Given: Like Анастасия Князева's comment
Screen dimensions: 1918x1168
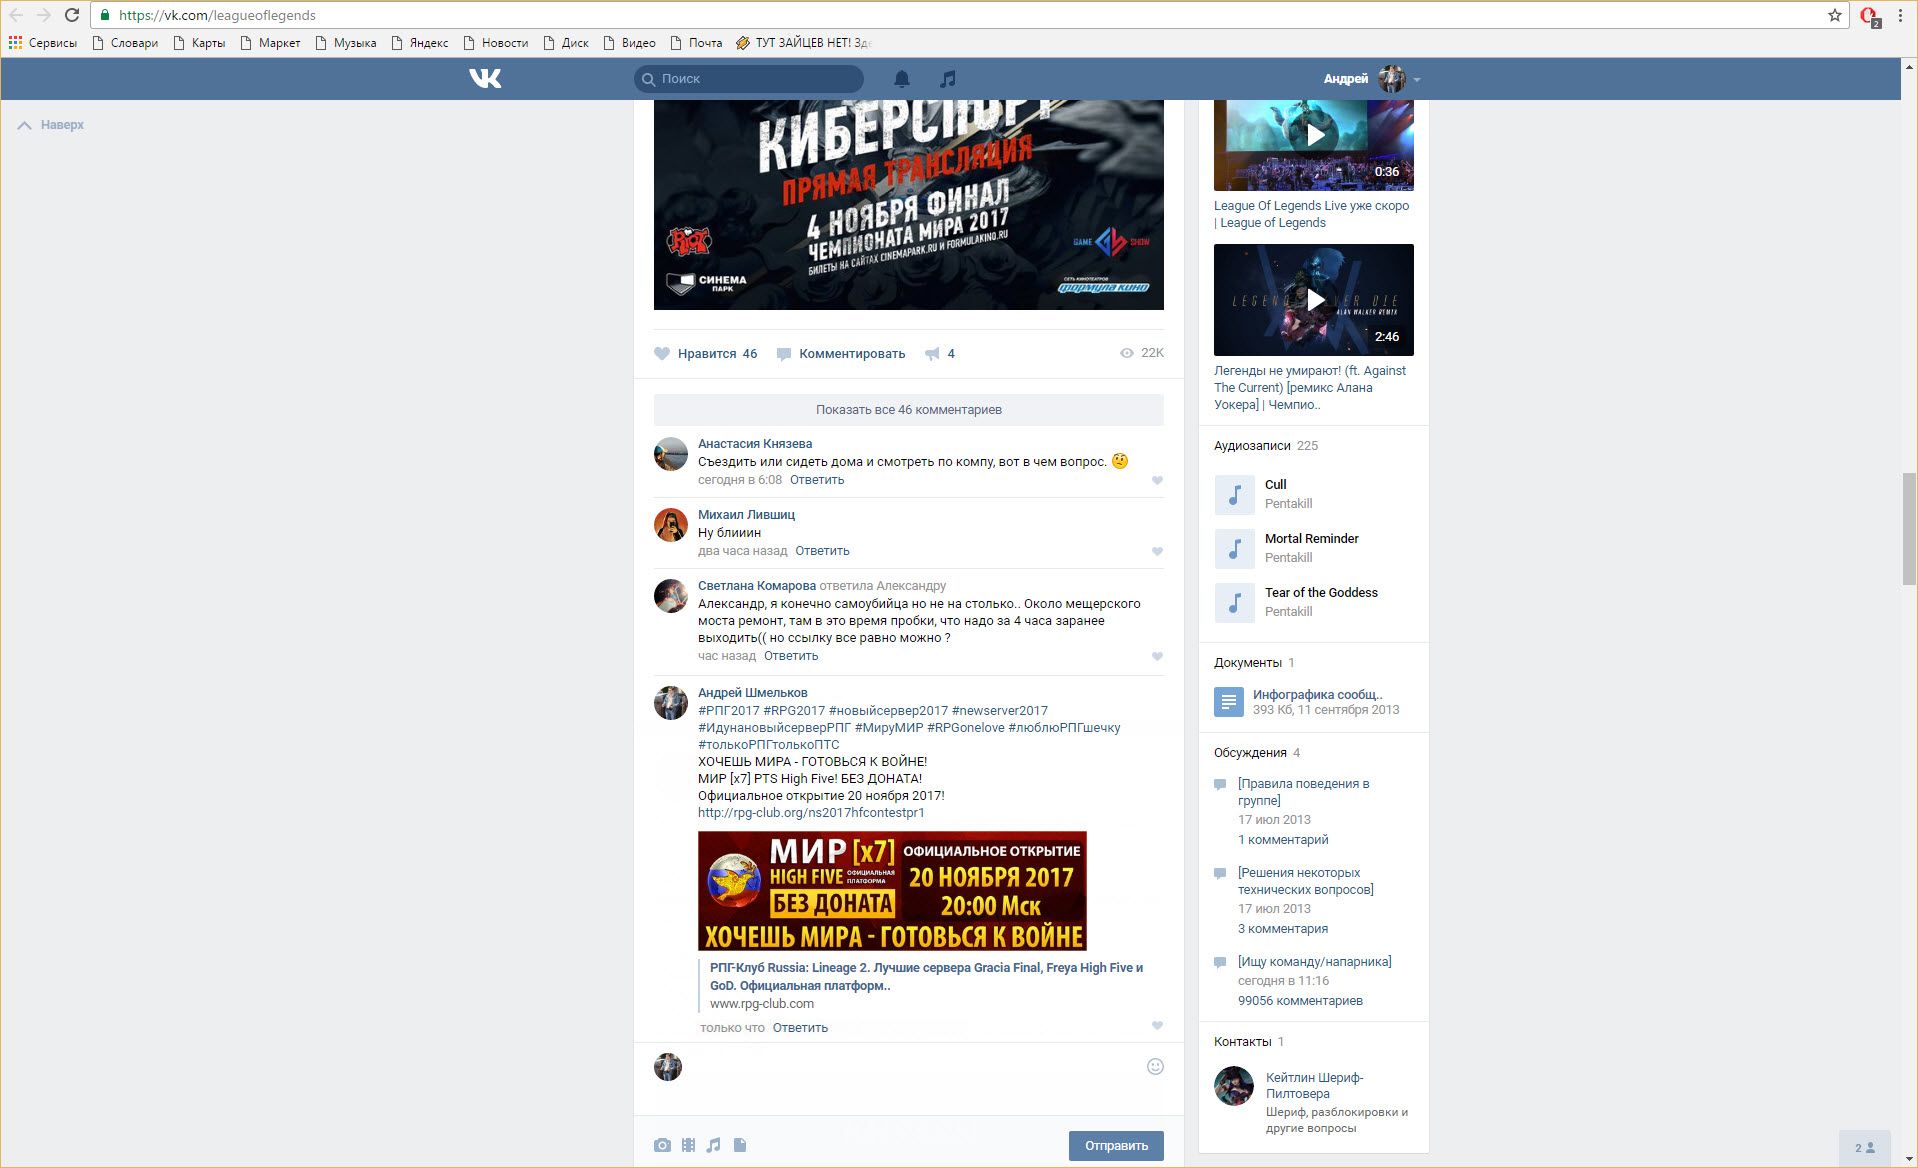Looking at the screenshot, I should tap(1157, 481).
